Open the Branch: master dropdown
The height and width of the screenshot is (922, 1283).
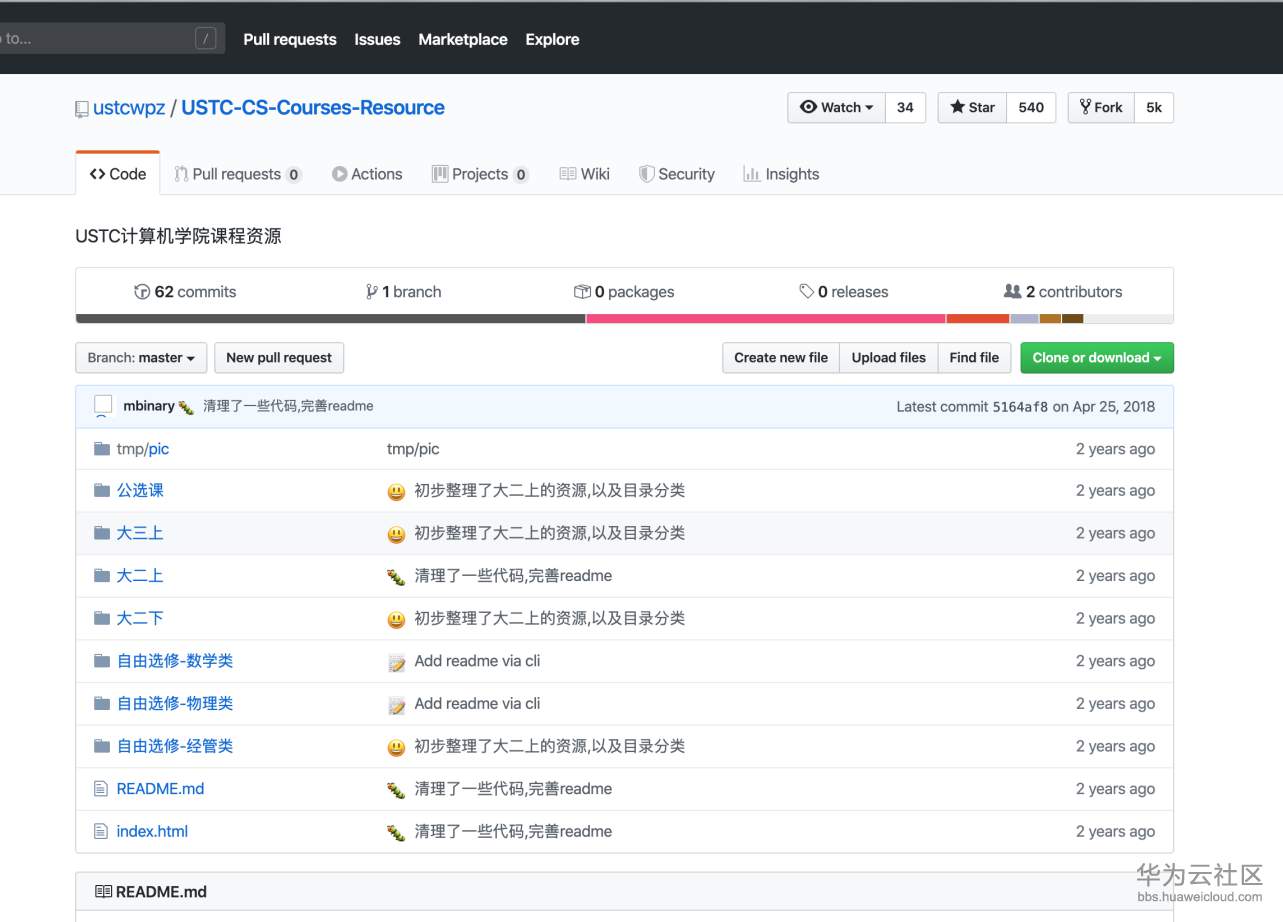(x=141, y=358)
